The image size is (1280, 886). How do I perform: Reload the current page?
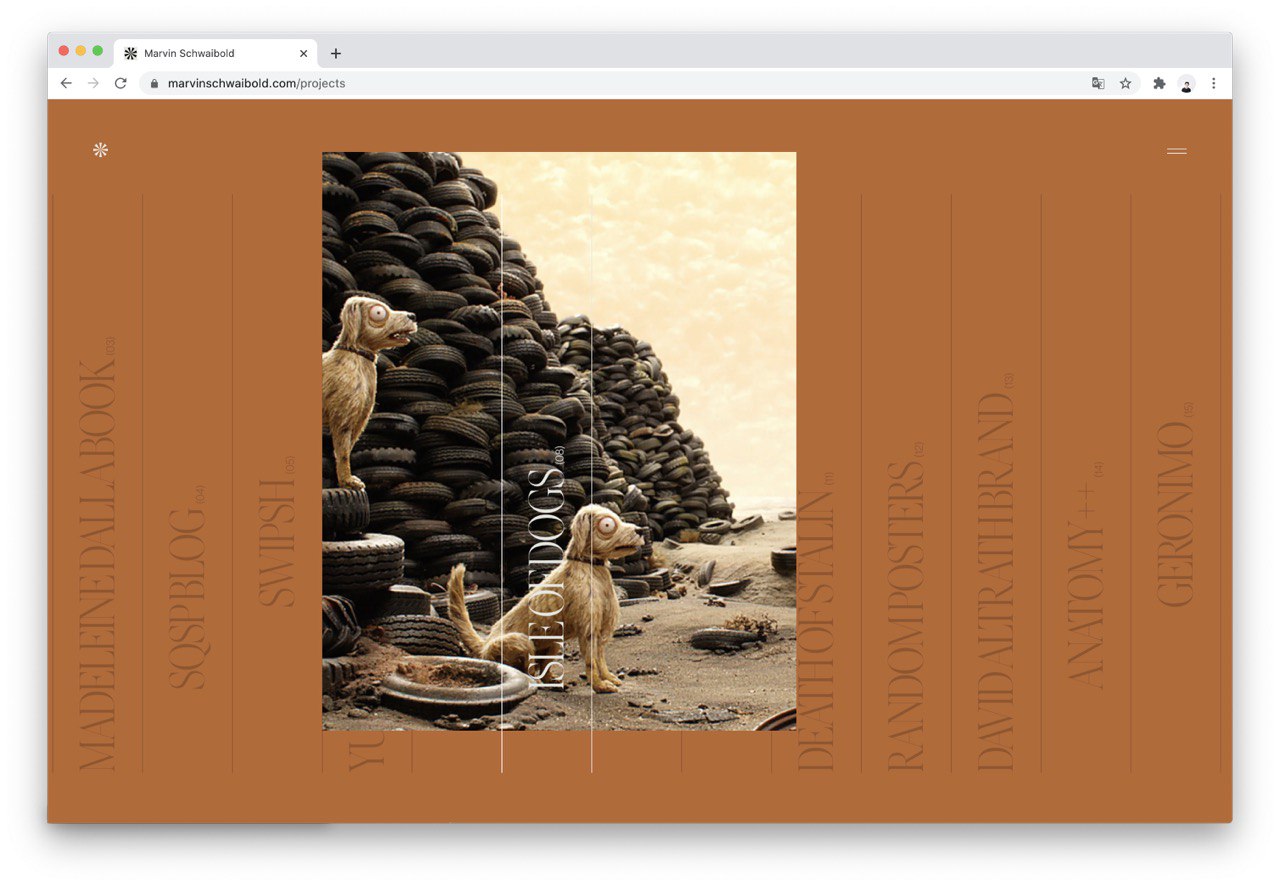pyautogui.click(x=120, y=83)
